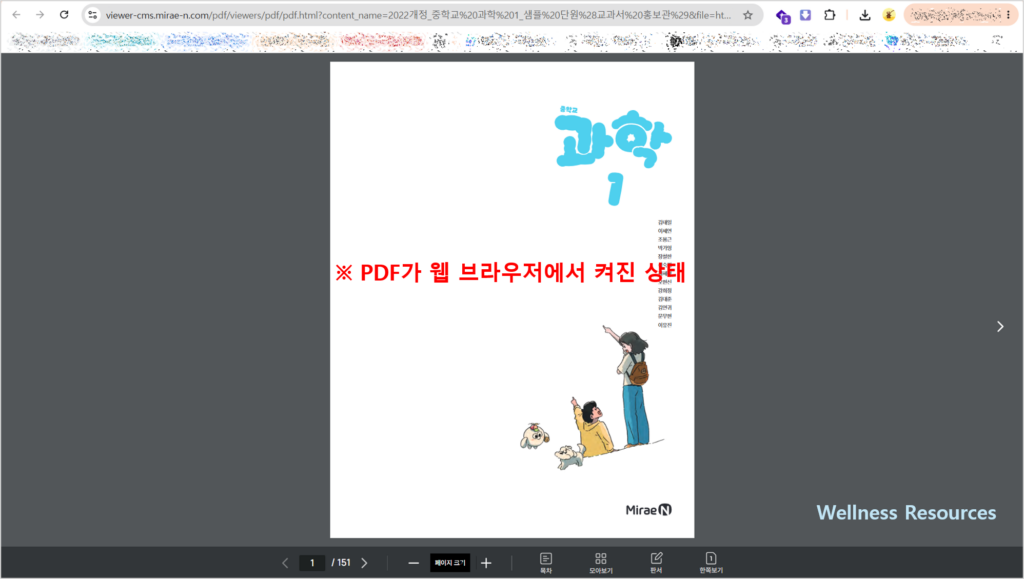This screenshot has height=579, width=1024.
Task: Open the 목차 table of contents
Action: [x=546, y=563]
